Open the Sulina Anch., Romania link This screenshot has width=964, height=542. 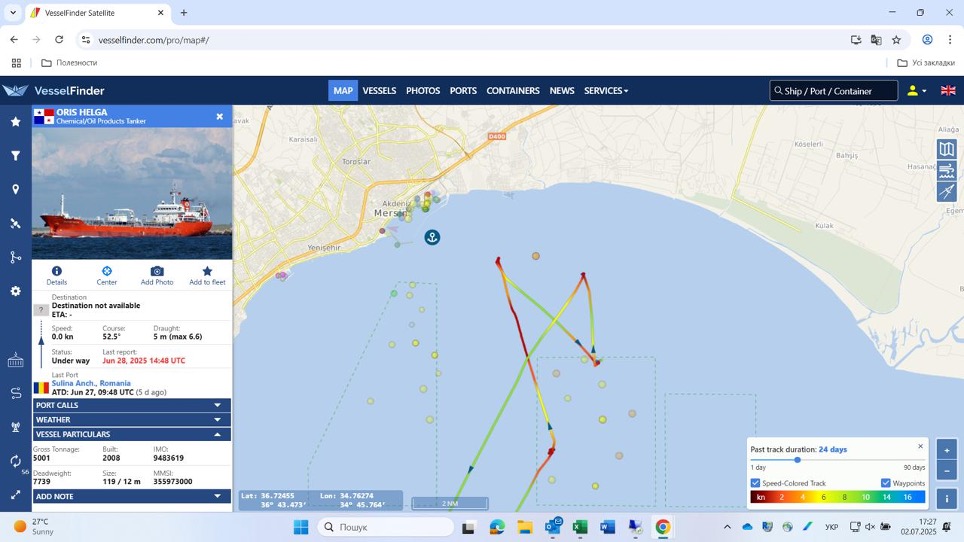91,383
